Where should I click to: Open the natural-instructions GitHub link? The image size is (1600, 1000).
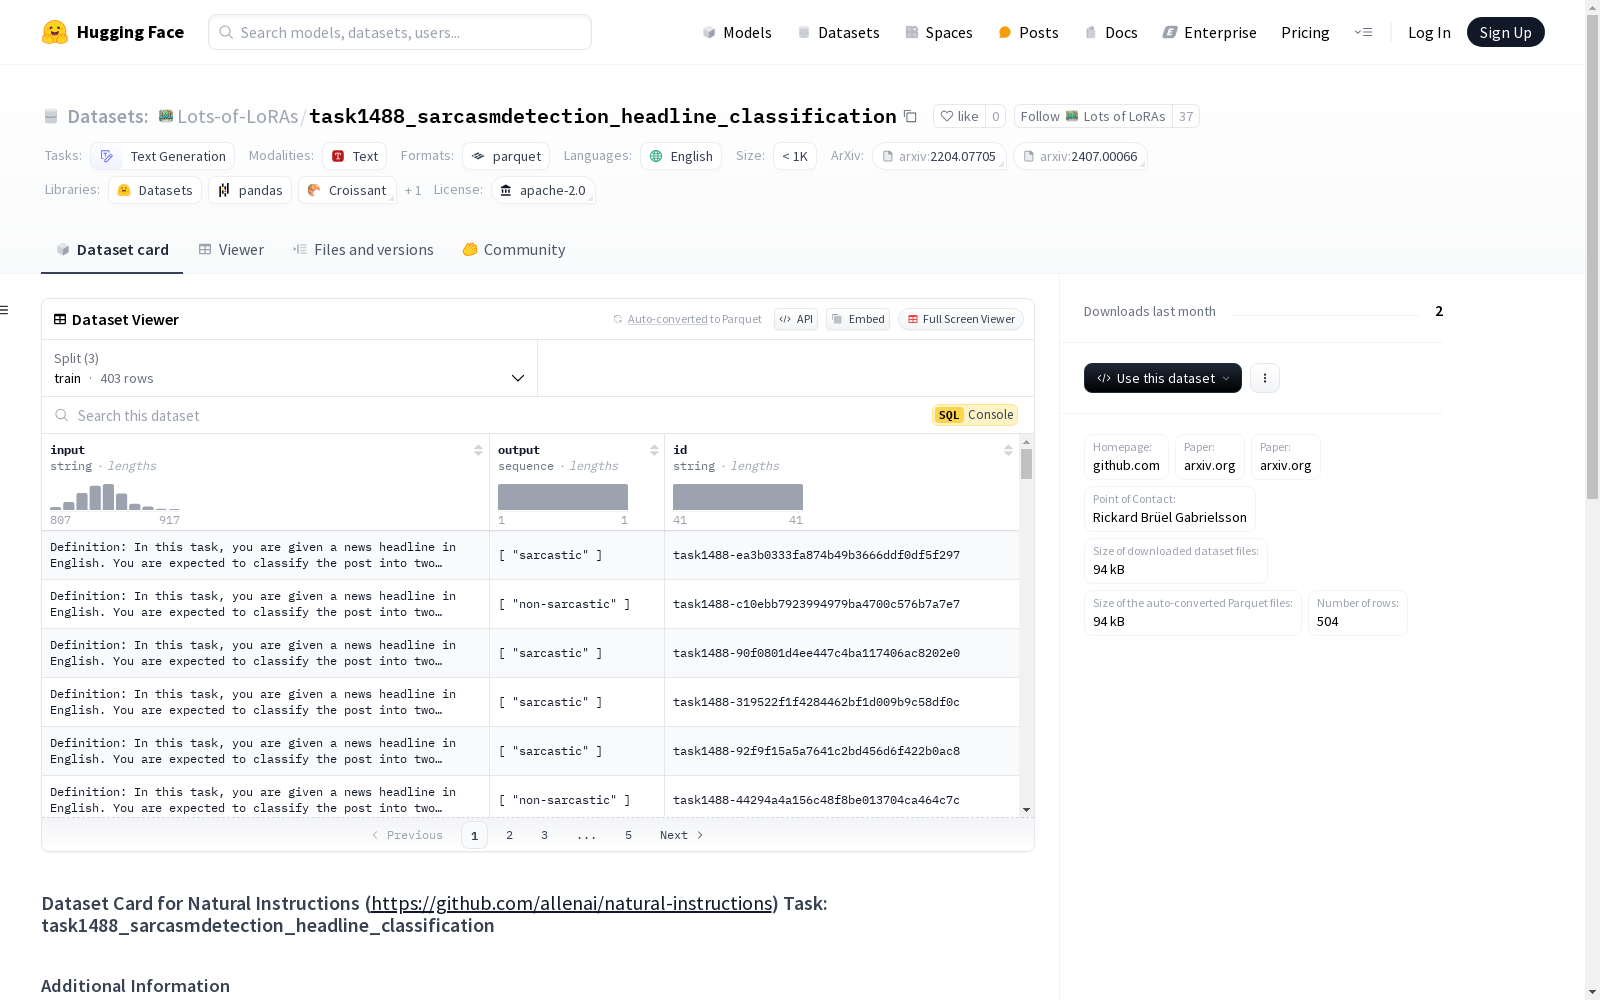[572, 903]
